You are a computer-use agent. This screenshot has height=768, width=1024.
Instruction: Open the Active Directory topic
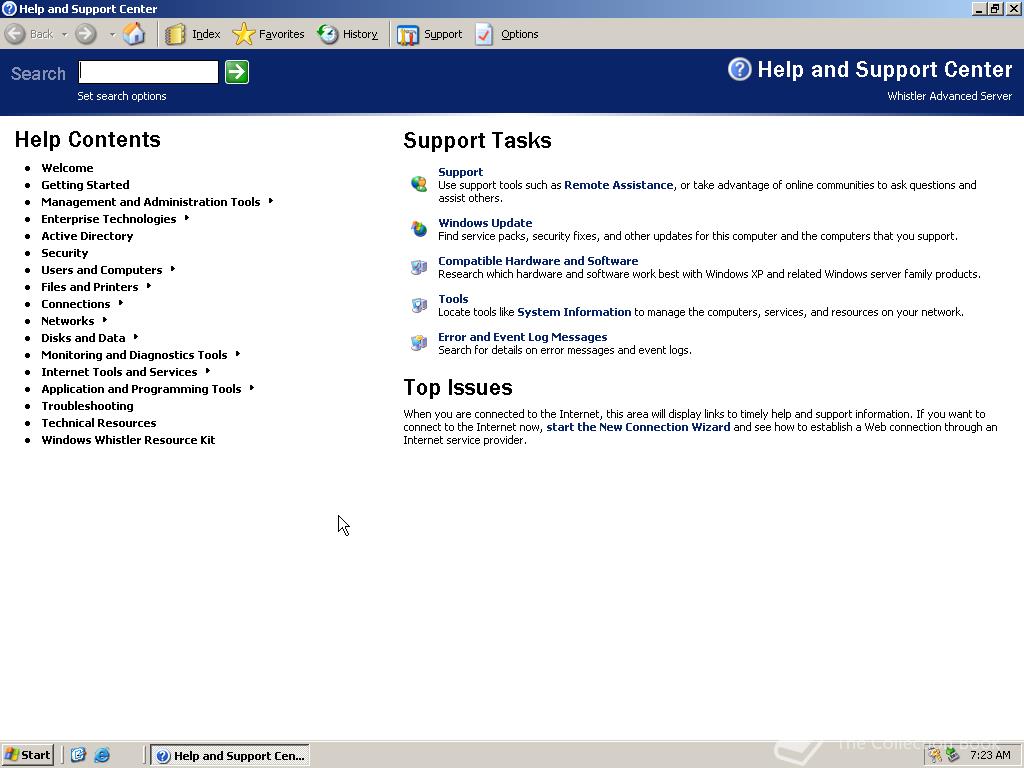point(87,236)
